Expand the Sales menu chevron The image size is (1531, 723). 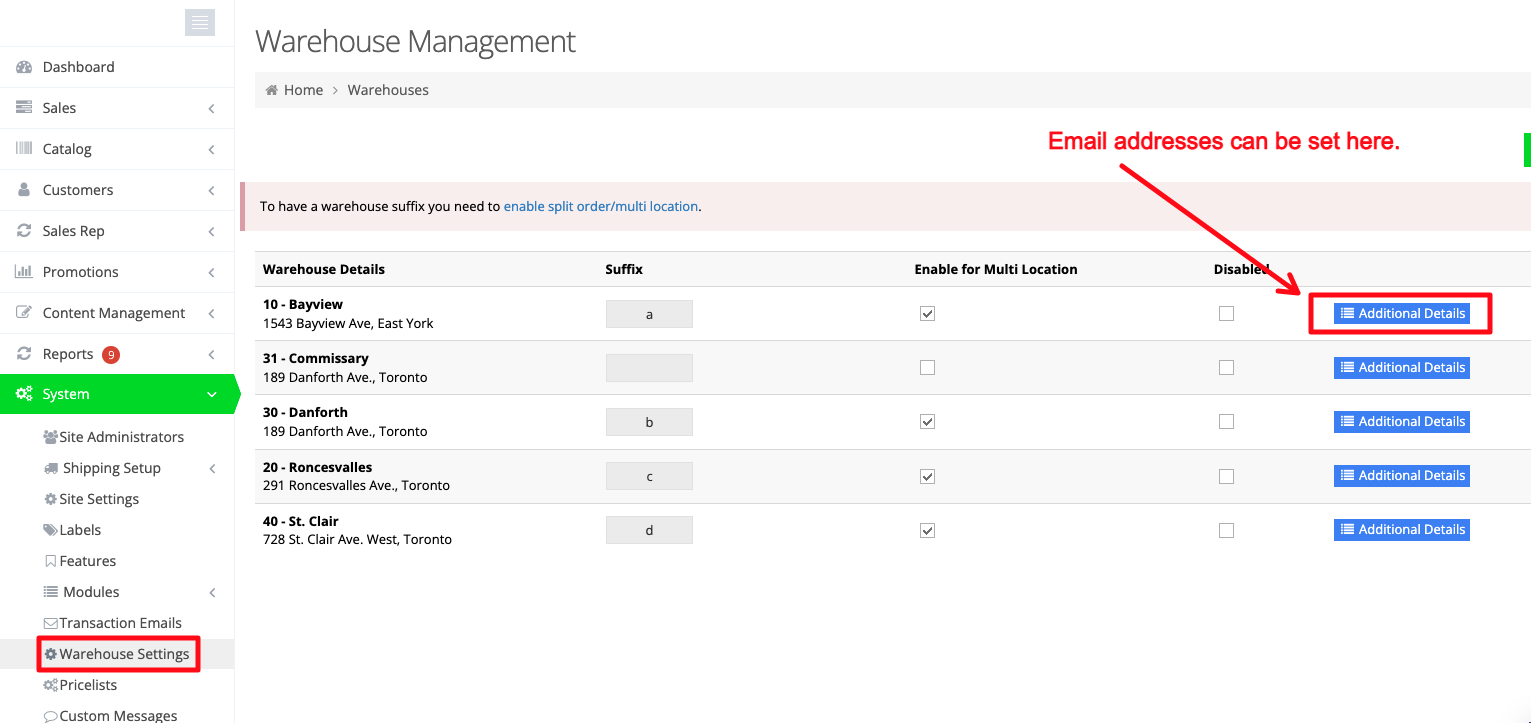211,108
